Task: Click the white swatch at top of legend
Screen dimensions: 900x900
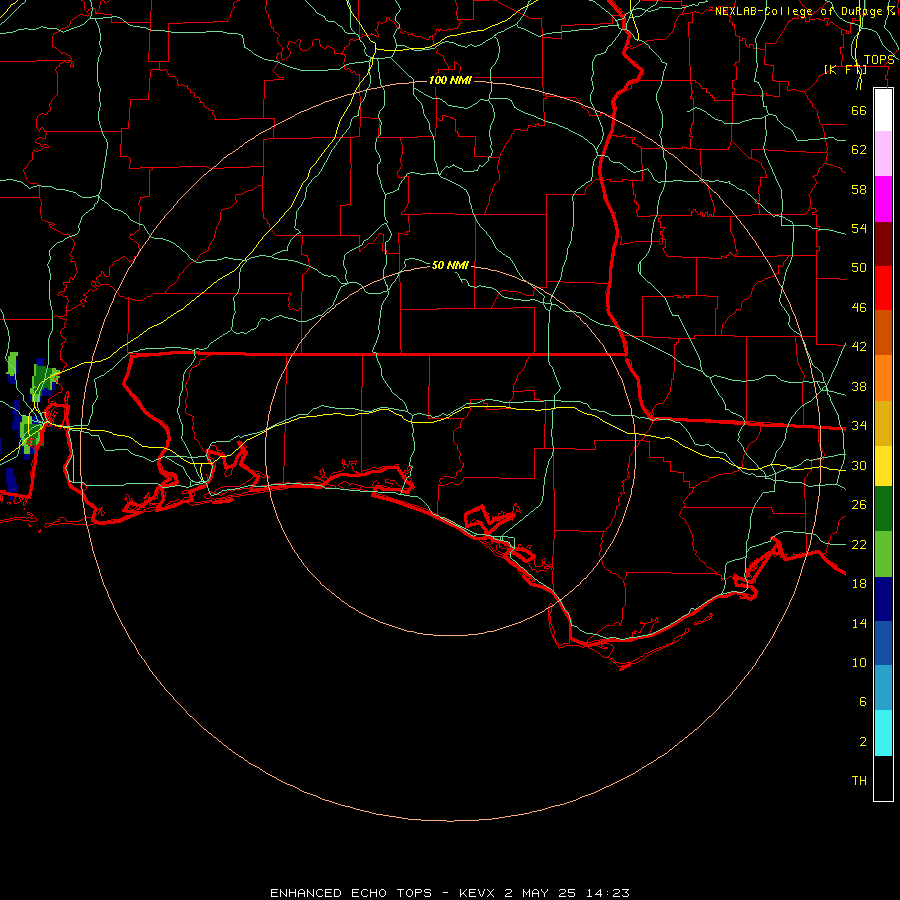Action: 883,110
